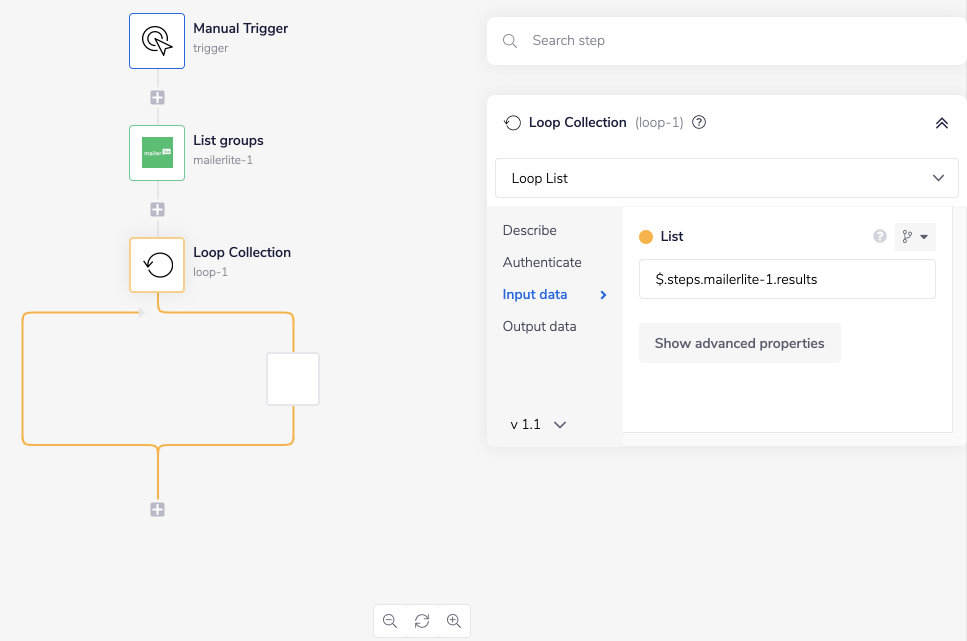Expand the version selector showing v 1.1

tap(538, 424)
